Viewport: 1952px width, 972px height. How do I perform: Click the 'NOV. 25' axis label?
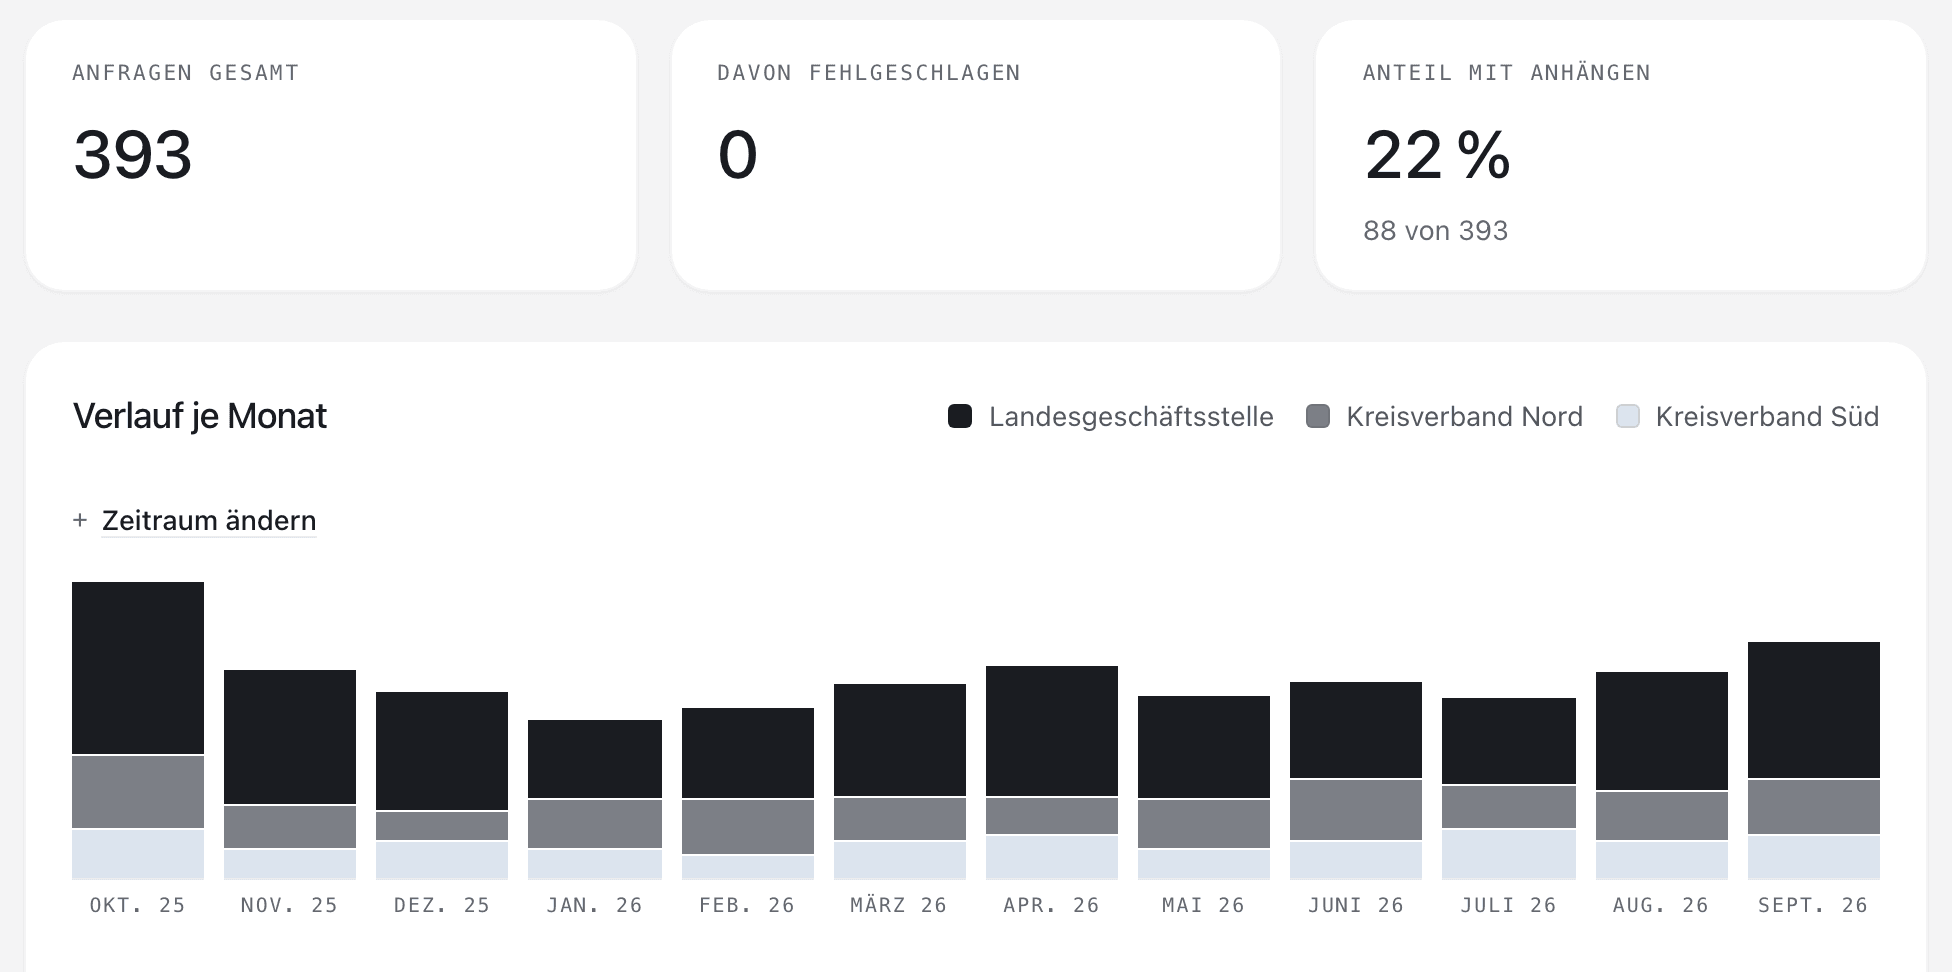coord(290,905)
